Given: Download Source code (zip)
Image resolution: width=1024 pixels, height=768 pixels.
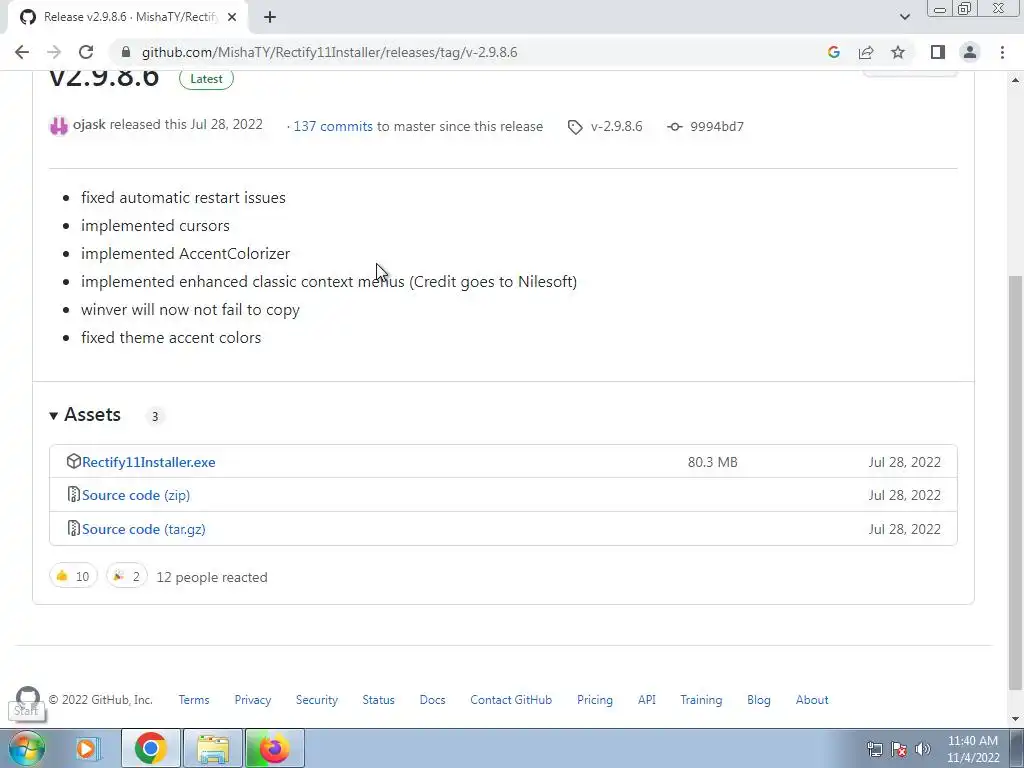Looking at the screenshot, I should click(136, 495).
